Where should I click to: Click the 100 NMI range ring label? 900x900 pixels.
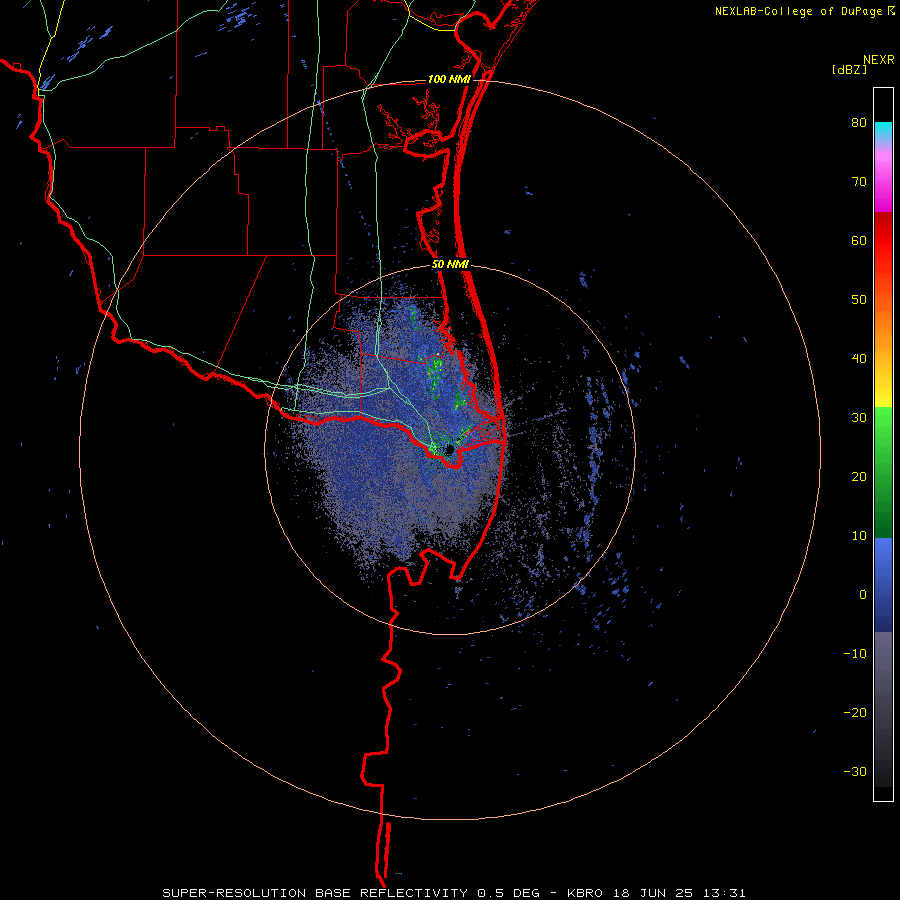449,79
